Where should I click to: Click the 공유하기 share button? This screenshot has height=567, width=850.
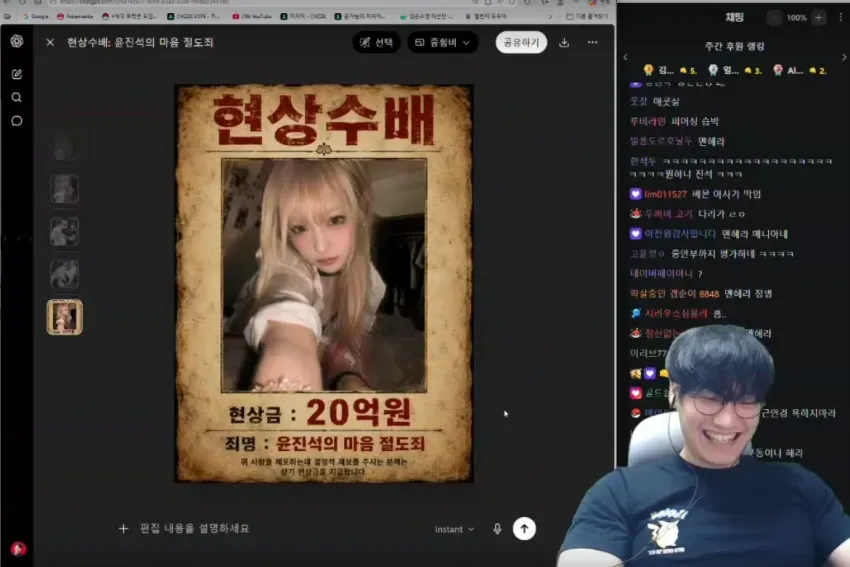[x=521, y=42]
